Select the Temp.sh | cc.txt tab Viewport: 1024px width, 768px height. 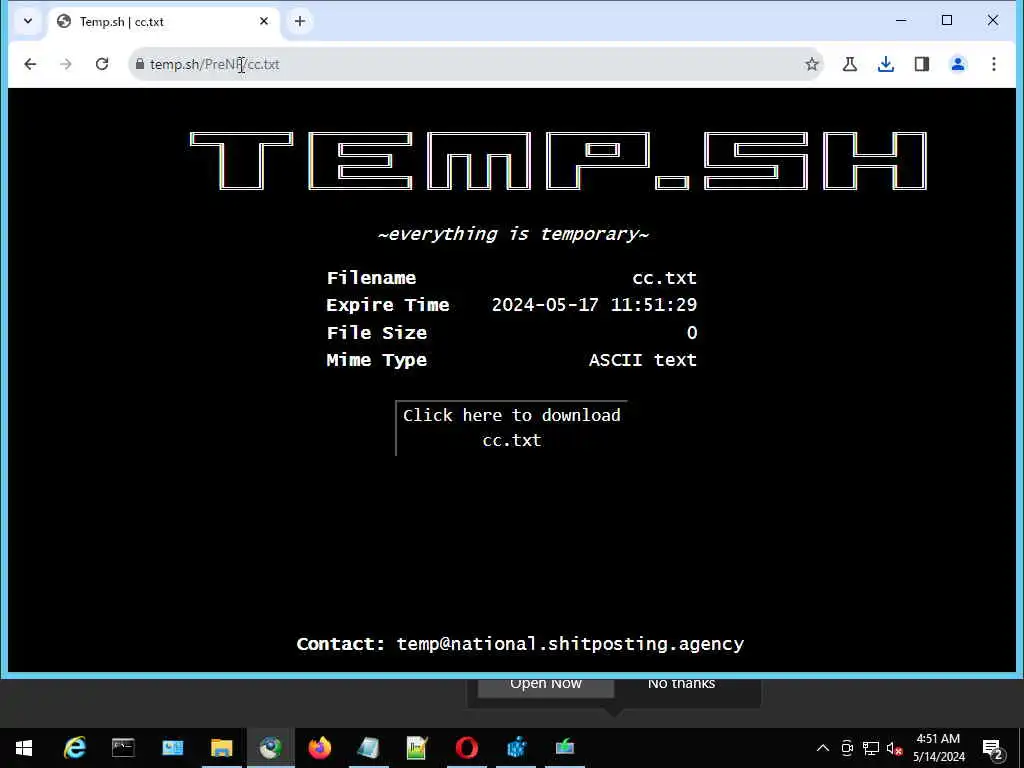tap(163, 22)
